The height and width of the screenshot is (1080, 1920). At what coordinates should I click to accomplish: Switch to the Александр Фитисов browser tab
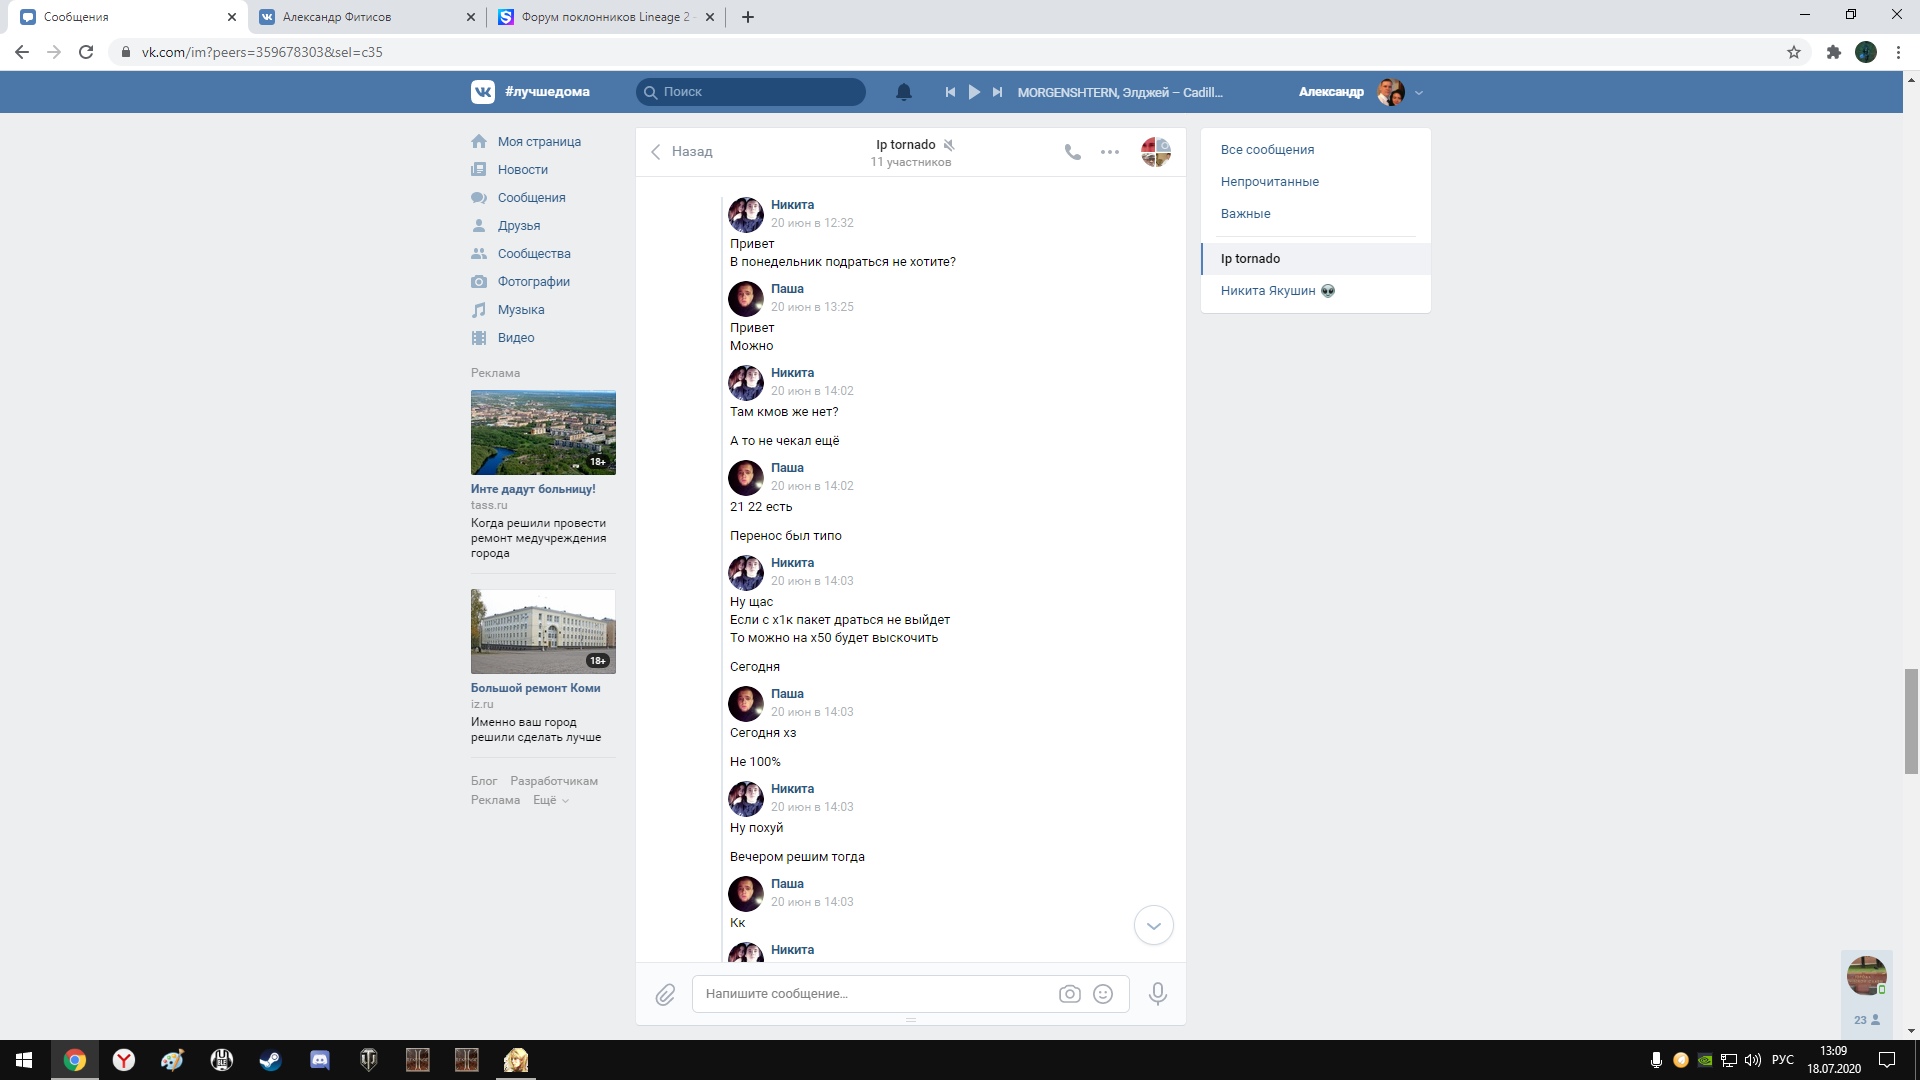click(x=337, y=17)
